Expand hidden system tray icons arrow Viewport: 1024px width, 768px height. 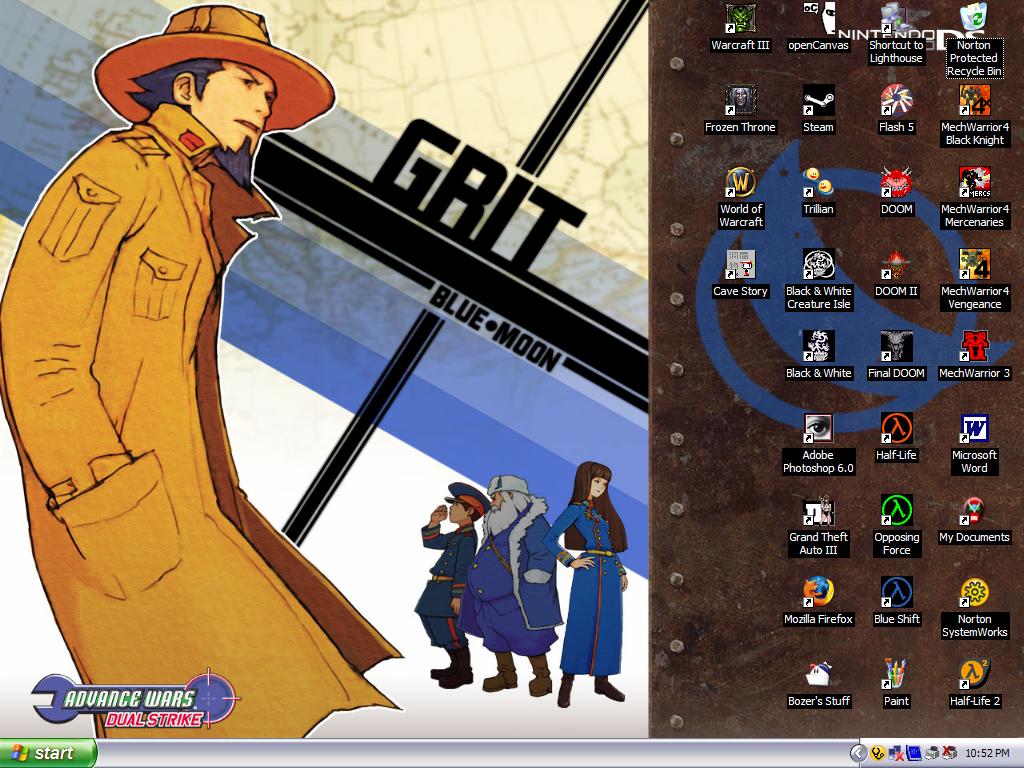[858, 753]
